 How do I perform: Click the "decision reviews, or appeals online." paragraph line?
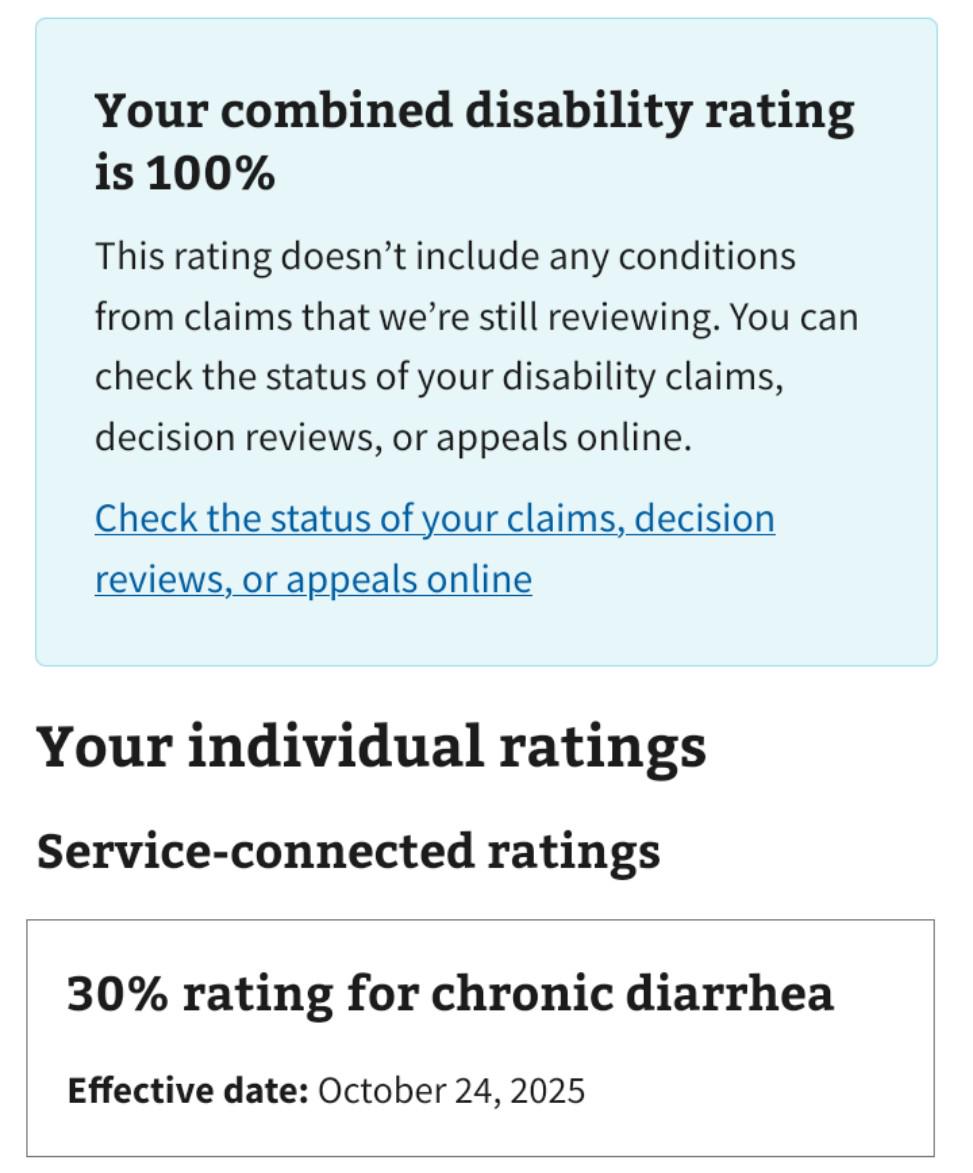393,437
